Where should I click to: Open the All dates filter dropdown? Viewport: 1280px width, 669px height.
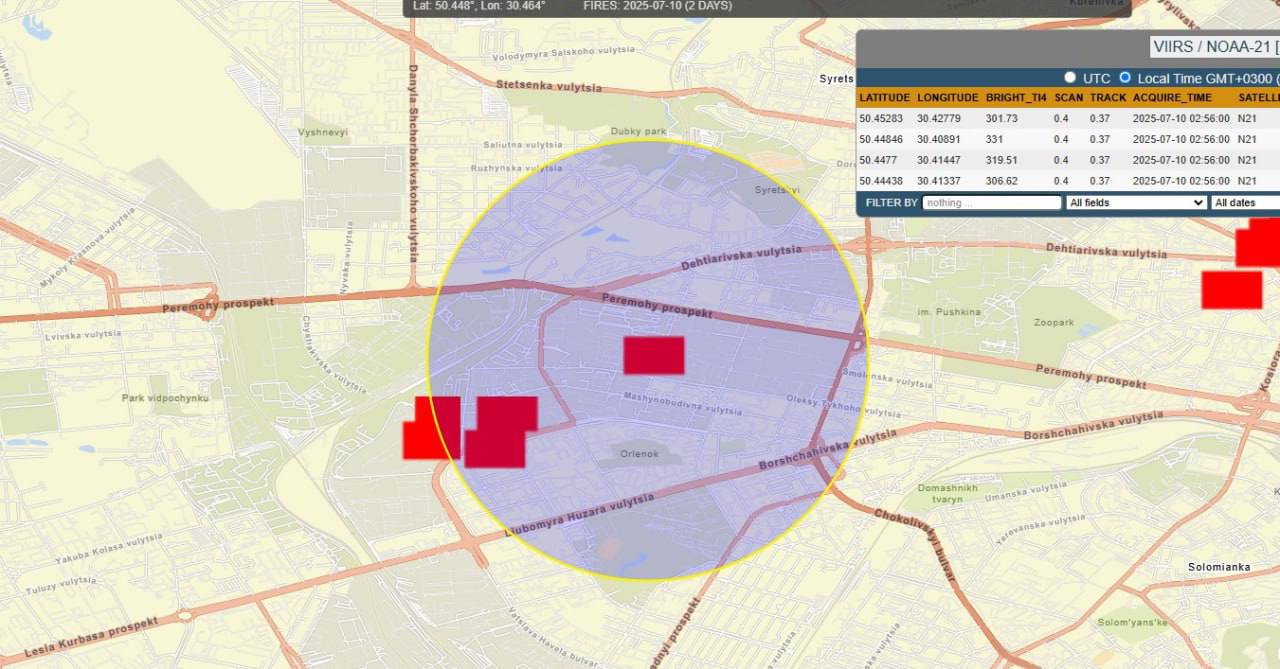point(1245,203)
